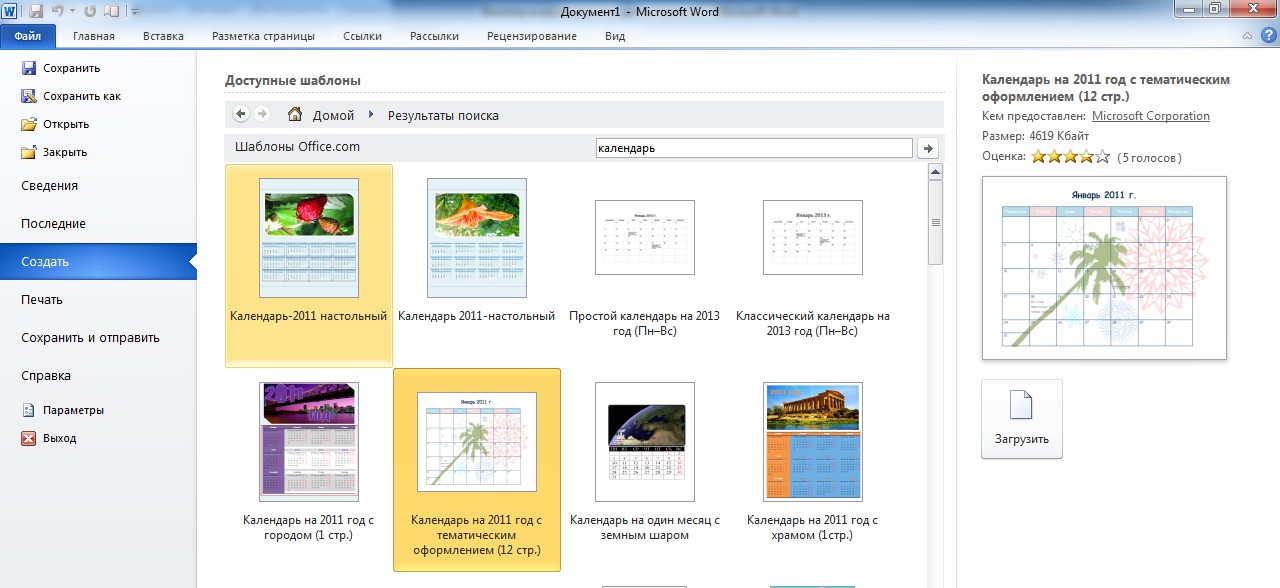1280x588 pixels.
Task: Minimize the ribbon with the caret icon
Action: 1247,36
